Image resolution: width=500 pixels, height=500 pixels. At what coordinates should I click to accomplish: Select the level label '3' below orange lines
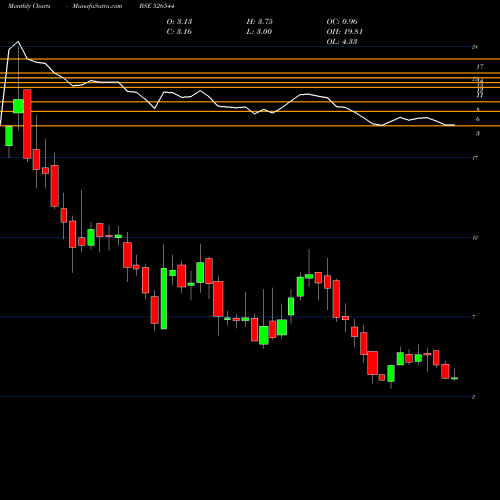(x=478, y=134)
